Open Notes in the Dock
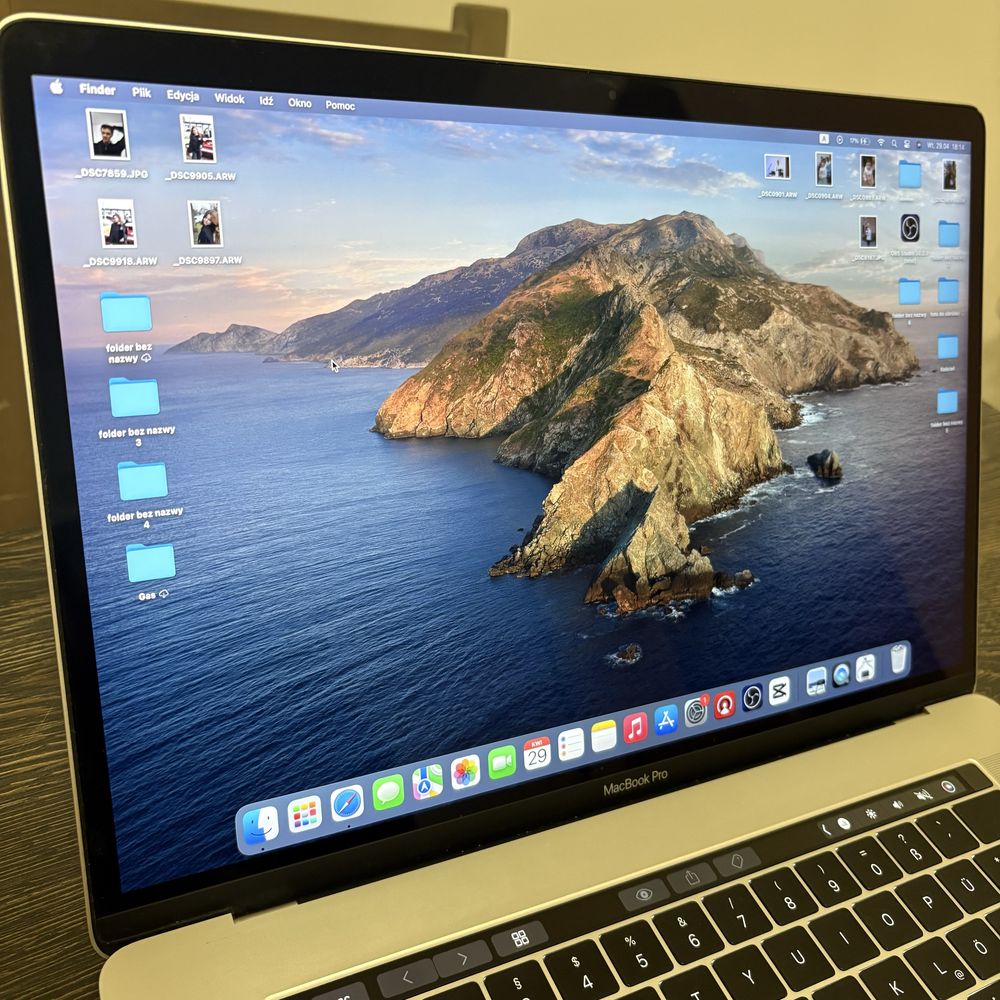This screenshot has width=1000, height=1000. pyautogui.click(x=603, y=736)
